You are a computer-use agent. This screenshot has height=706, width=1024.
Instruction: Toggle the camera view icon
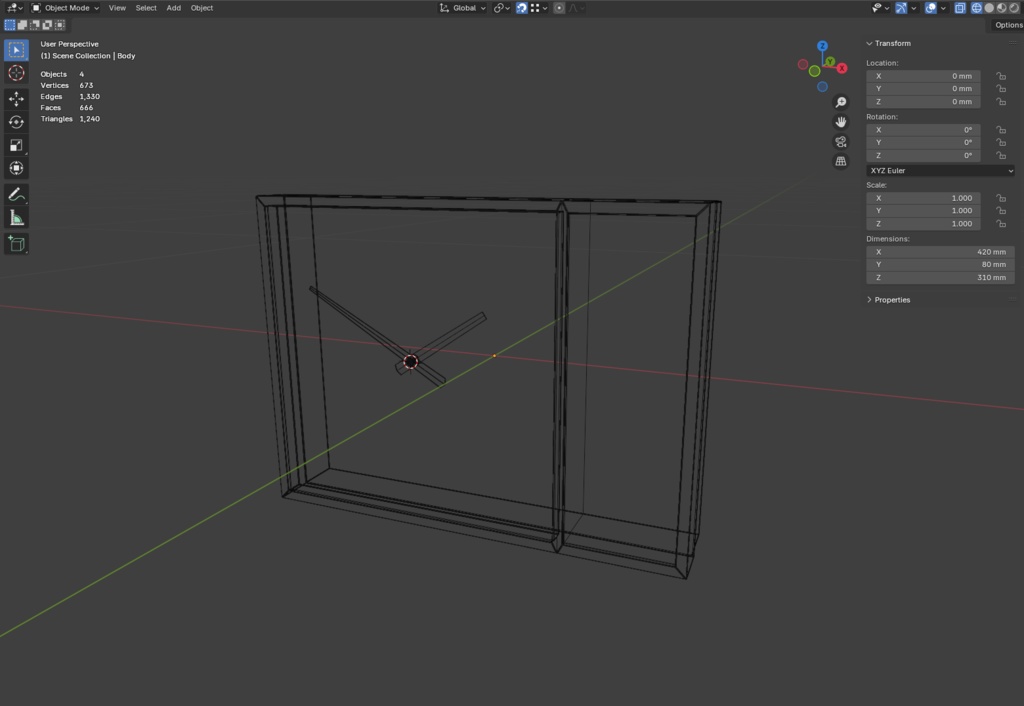click(x=840, y=142)
